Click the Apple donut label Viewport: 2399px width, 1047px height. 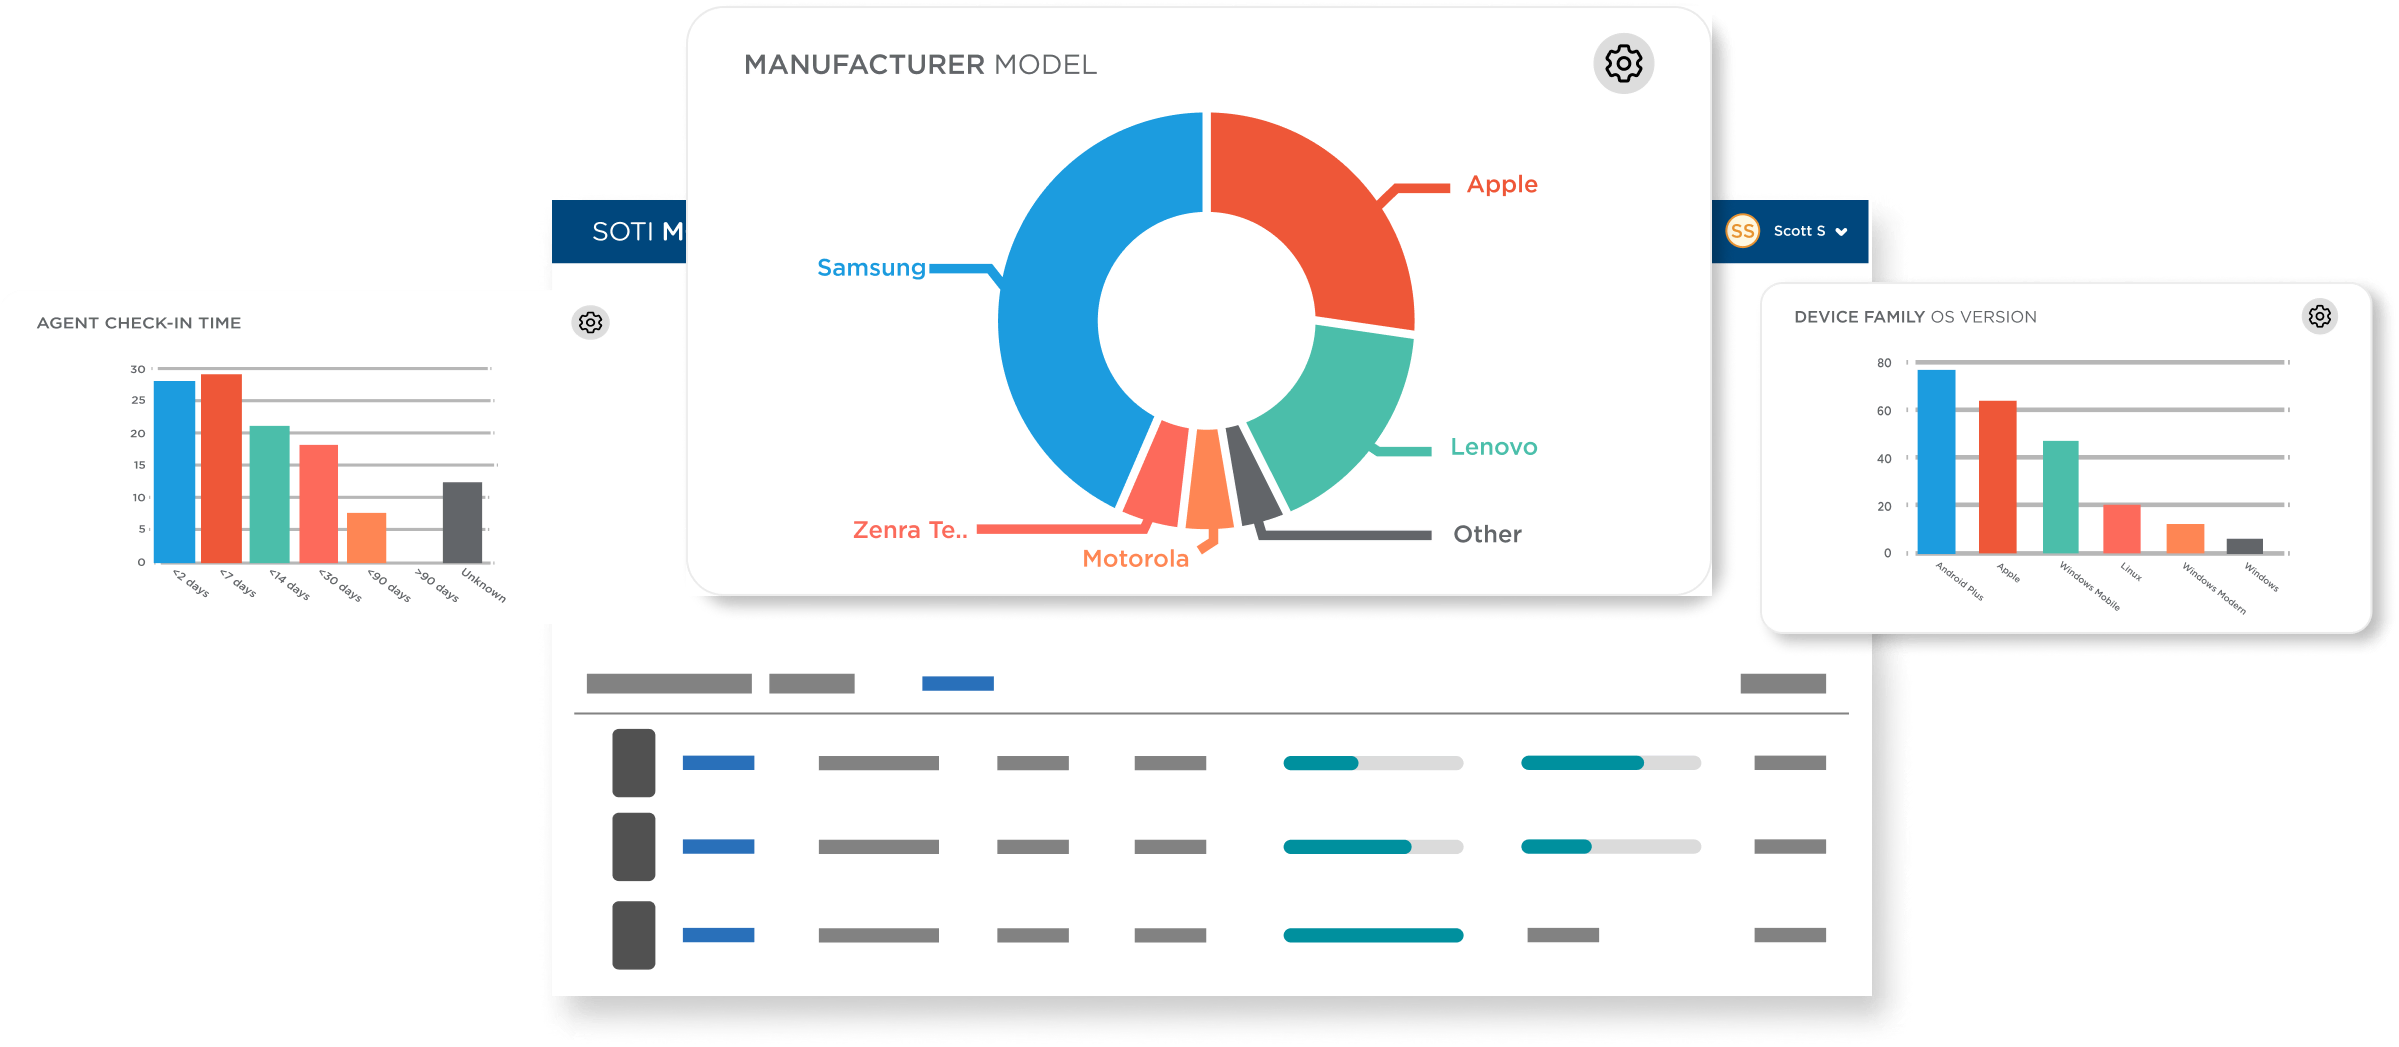[x=1502, y=185]
